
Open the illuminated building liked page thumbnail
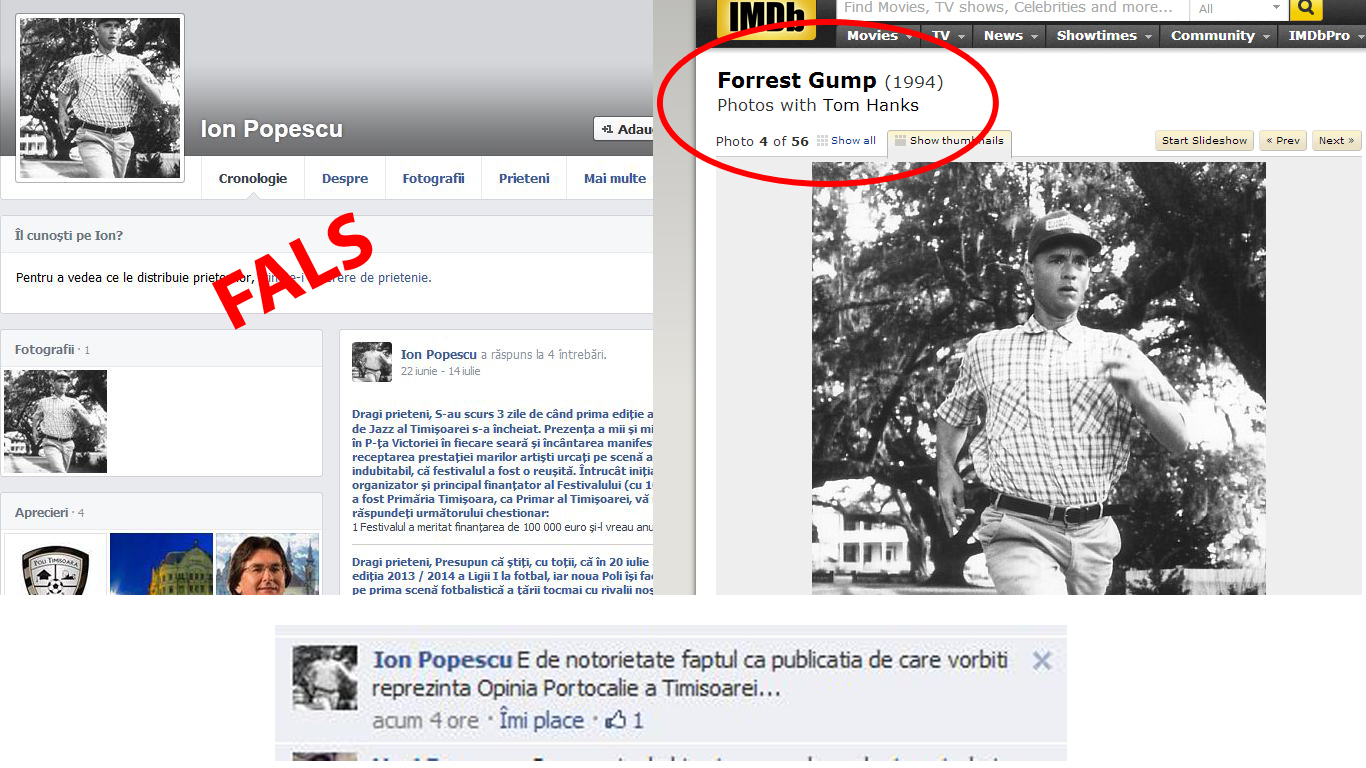pyautogui.click(x=161, y=565)
